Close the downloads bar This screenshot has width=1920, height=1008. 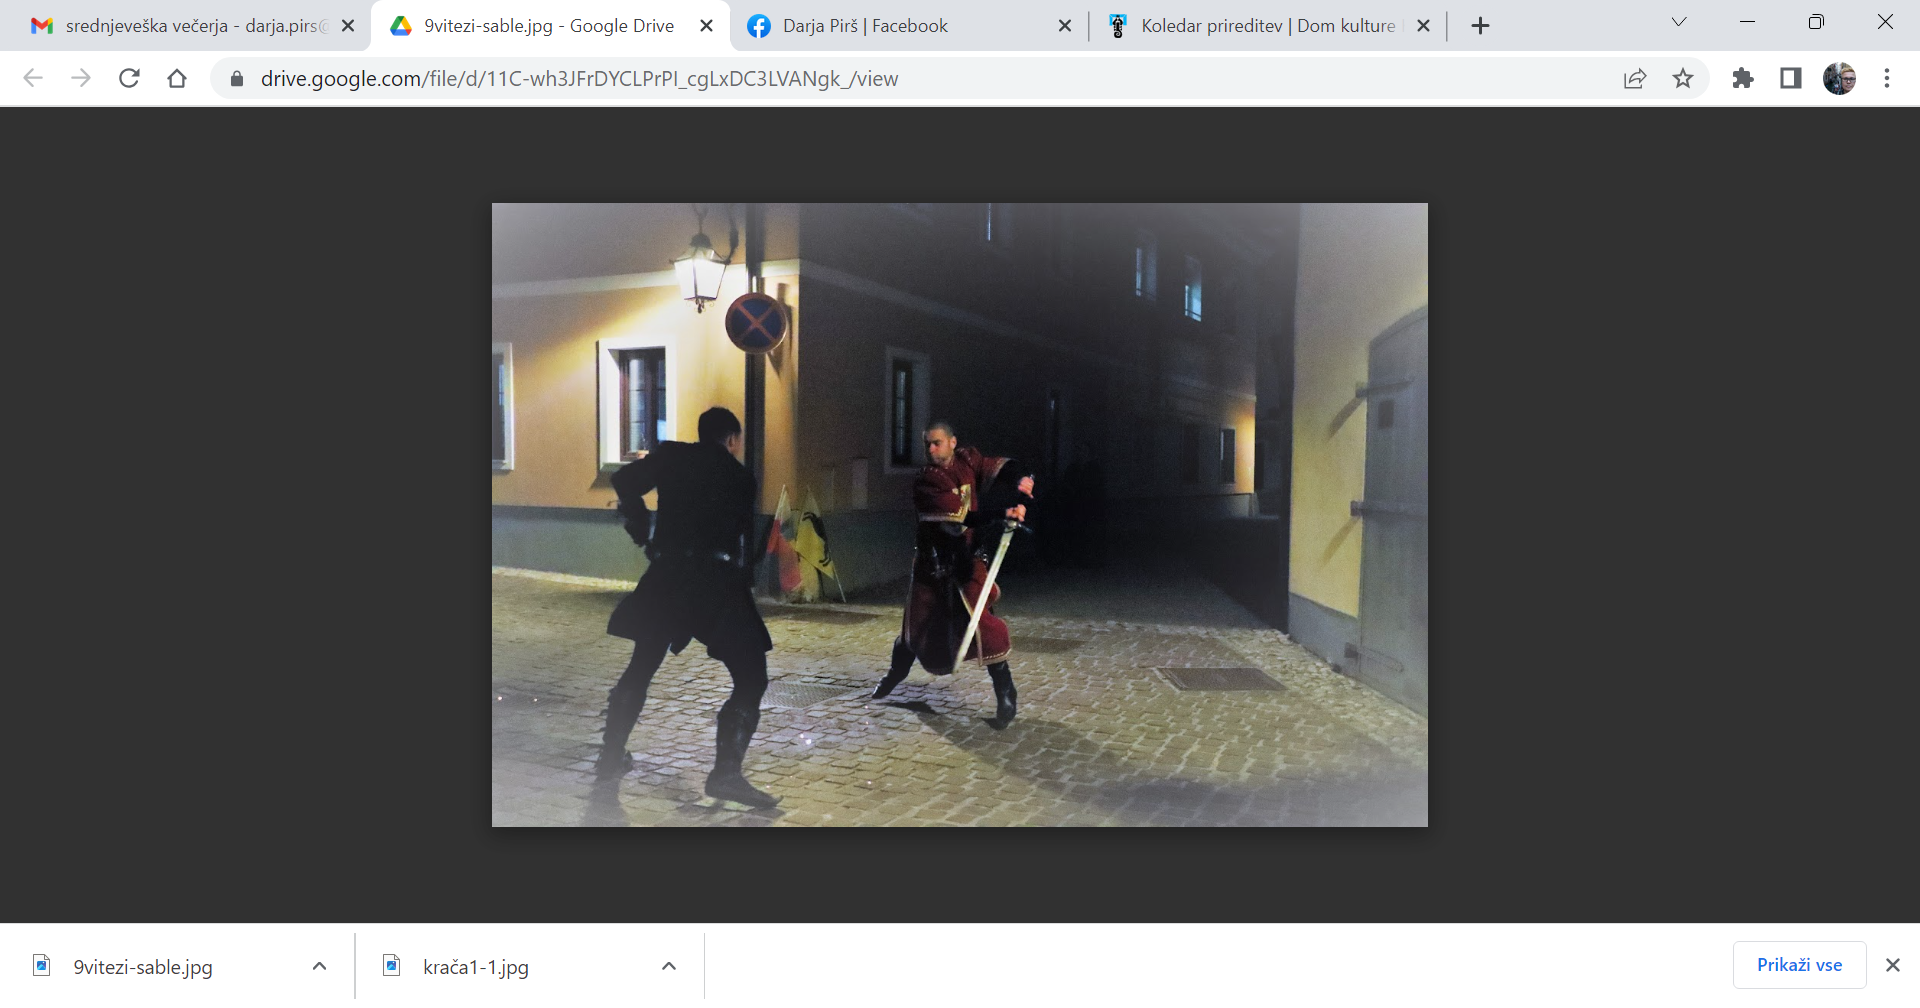pyautogui.click(x=1892, y=965)
